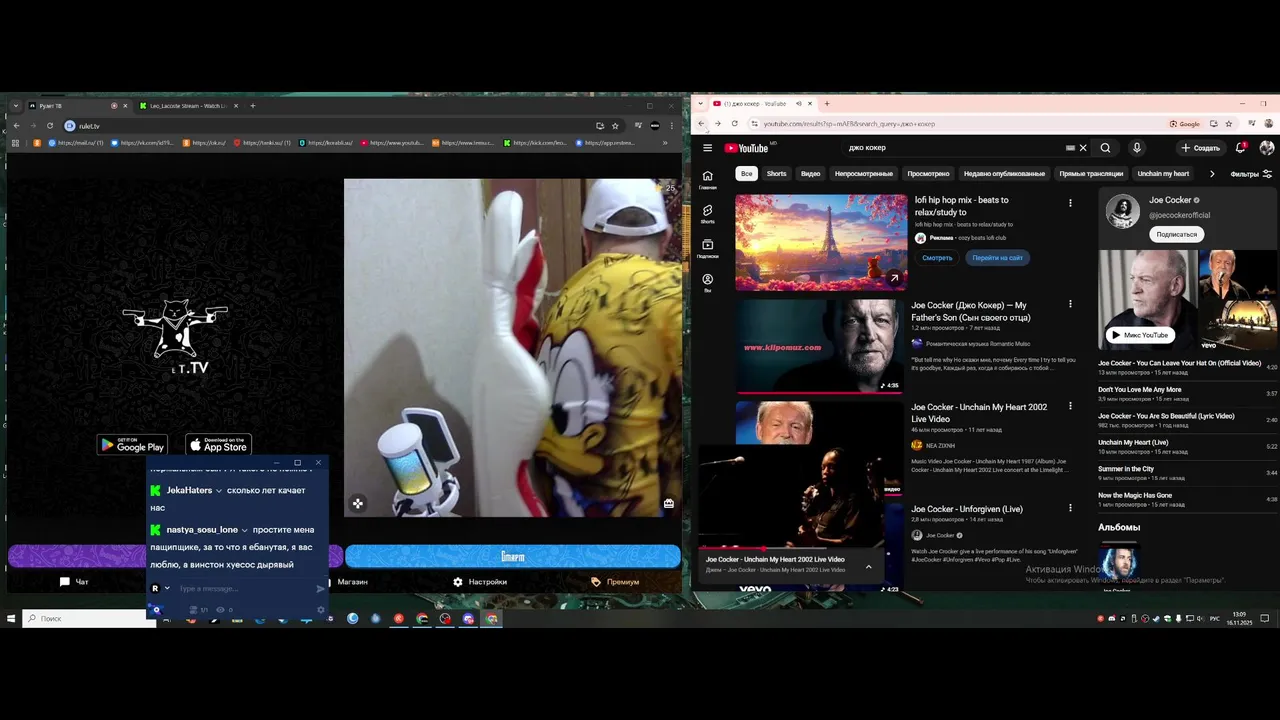Select the Видео filter chip
The width and height of the screenshot is (1280, 720).
click(811, 174)
